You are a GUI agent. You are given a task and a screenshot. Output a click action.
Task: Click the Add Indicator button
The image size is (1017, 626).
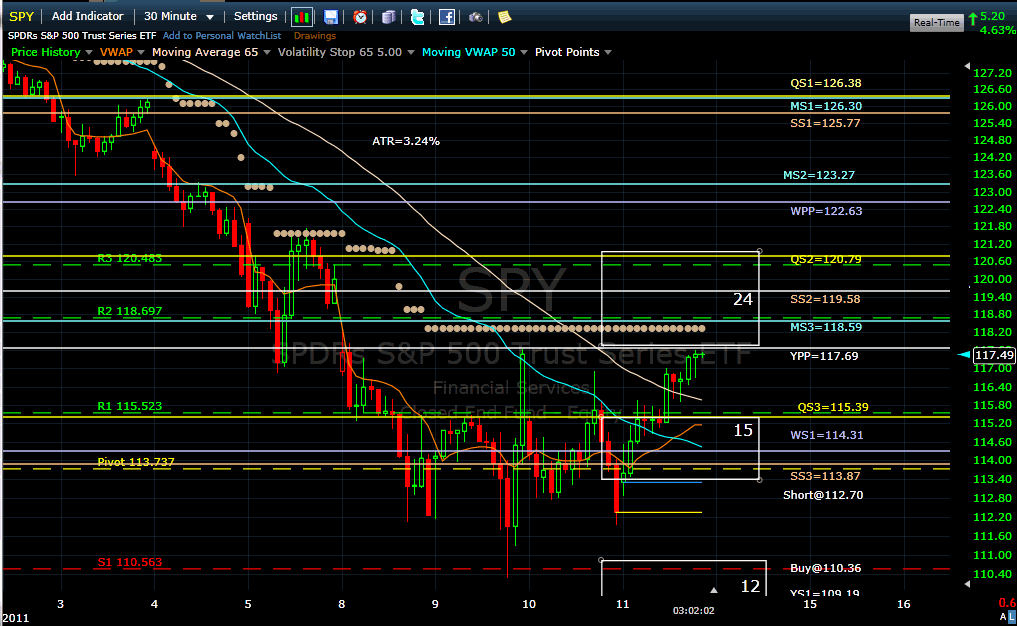(88, 16)
